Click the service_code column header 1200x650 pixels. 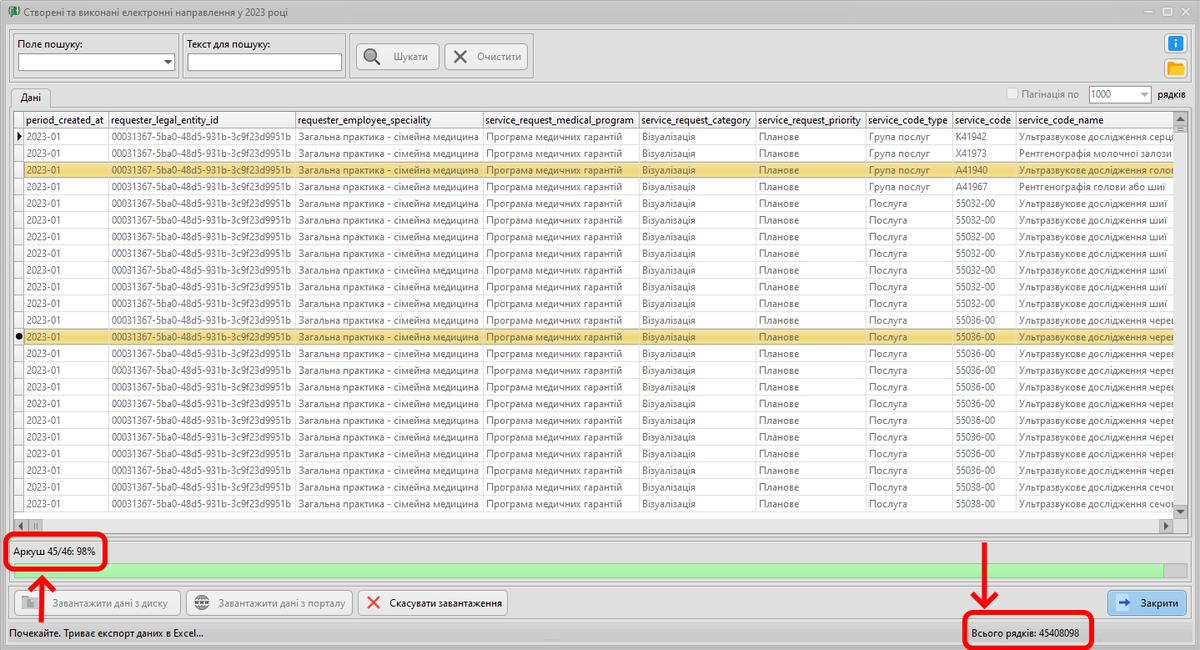(984, 120)
